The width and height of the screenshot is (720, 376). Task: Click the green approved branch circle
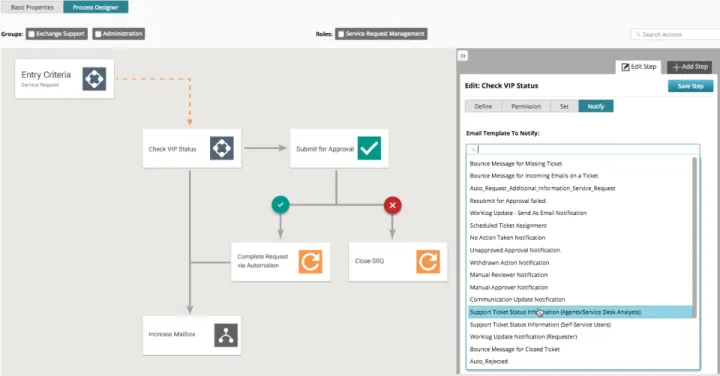(281, 205)
